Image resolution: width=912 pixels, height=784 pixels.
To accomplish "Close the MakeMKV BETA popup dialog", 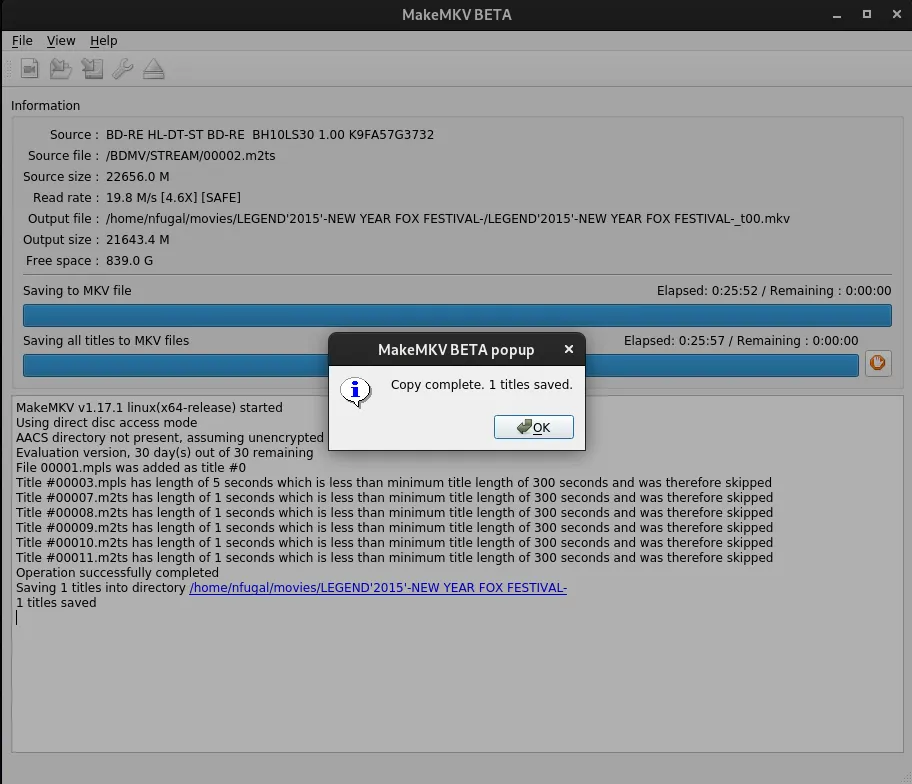I will tap(568, 349).
